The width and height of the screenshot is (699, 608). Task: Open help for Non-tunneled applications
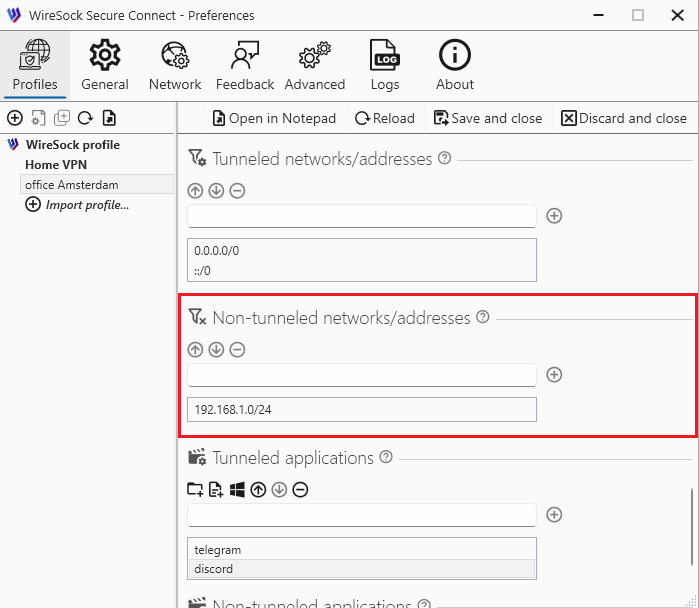pyautogui.click(x=424, y=604)
